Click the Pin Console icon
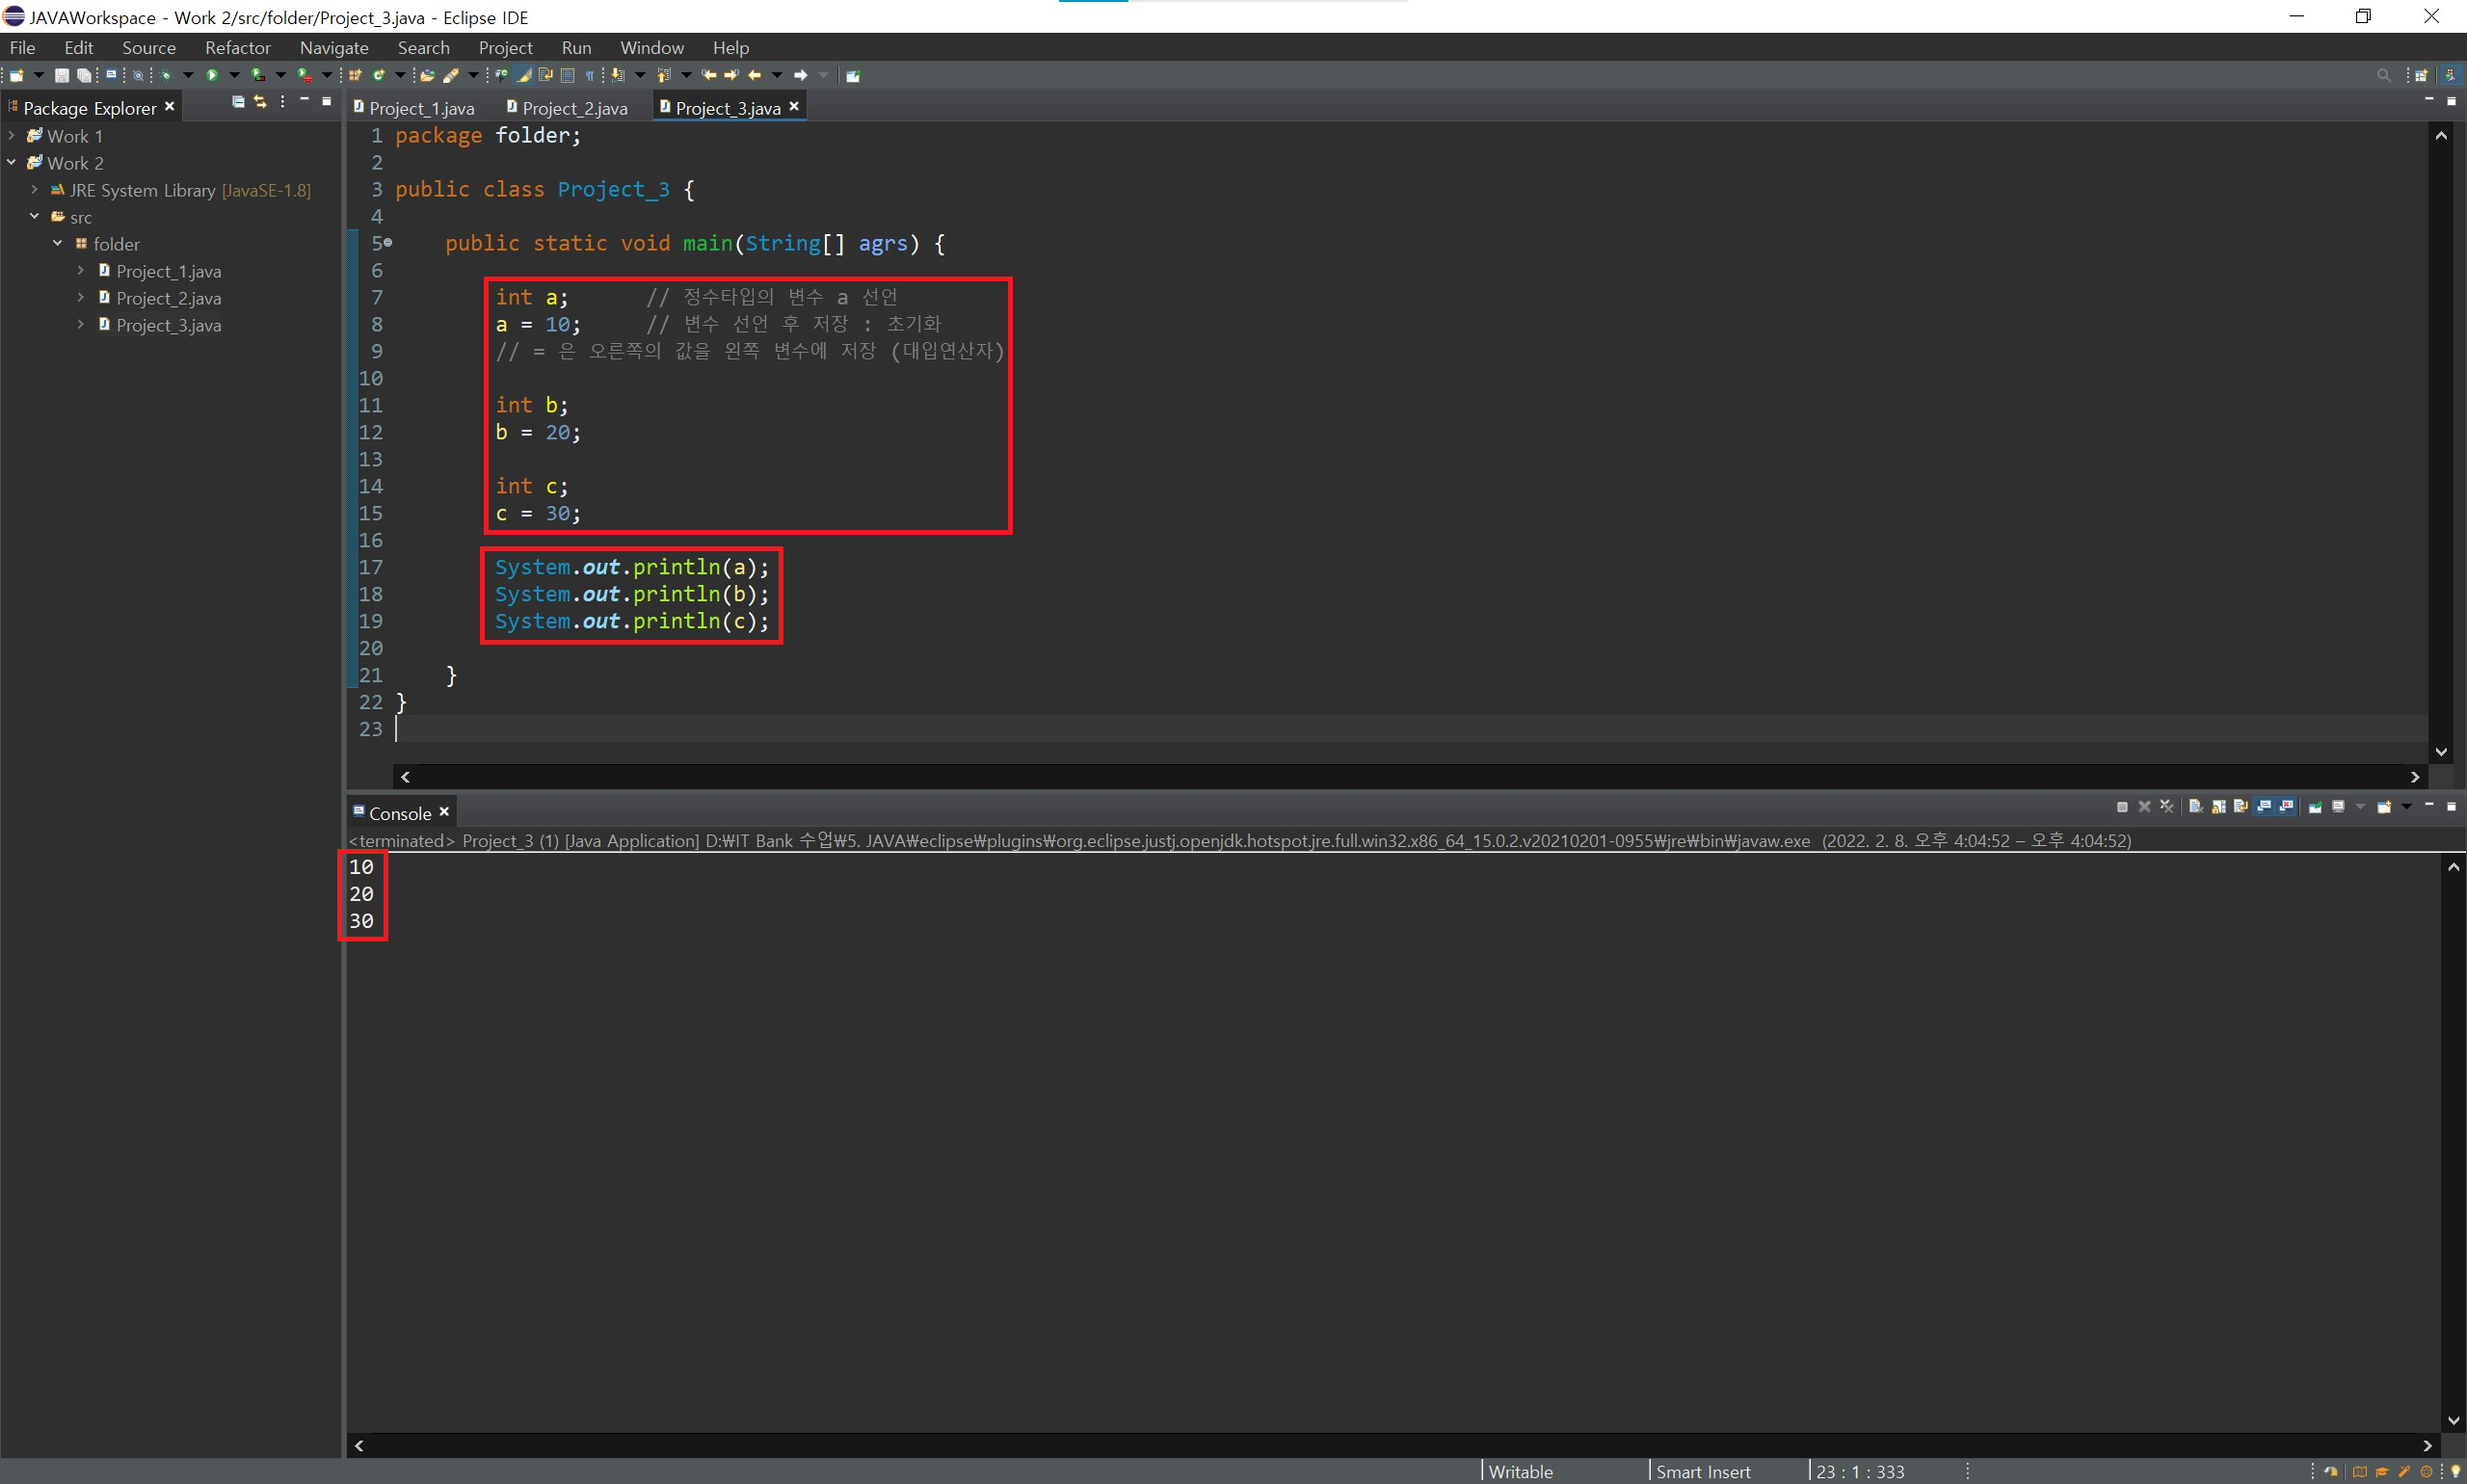 pos(2314,807)
